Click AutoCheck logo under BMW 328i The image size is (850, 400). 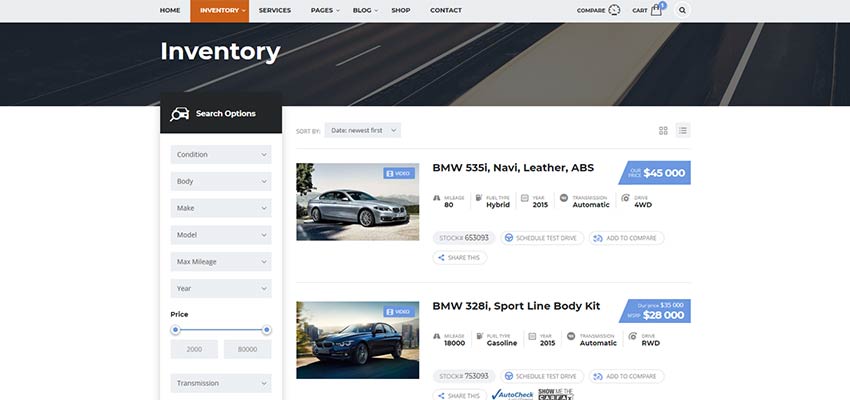(512, 395)
